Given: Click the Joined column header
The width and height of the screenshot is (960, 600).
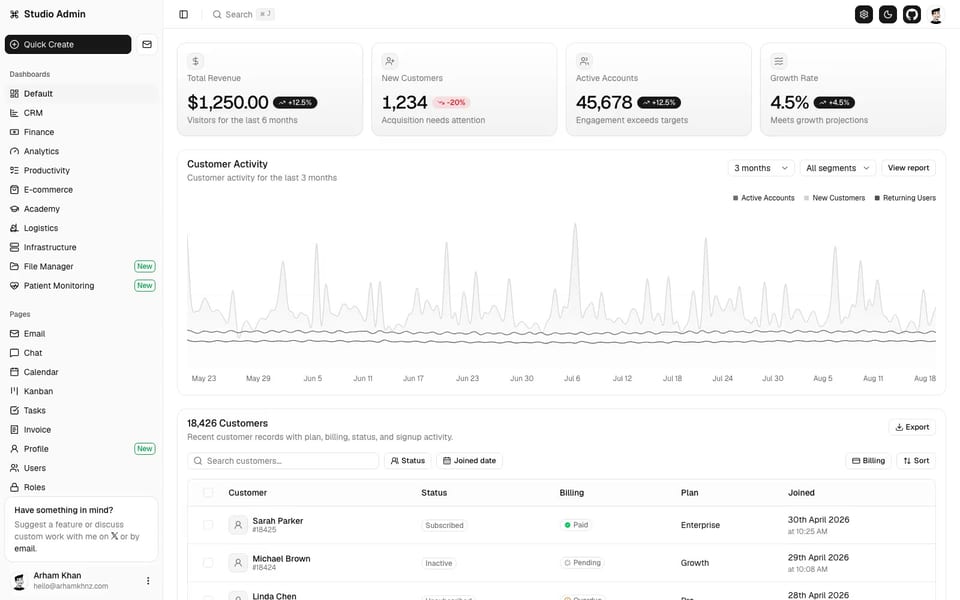Looking at the screenshot, I should click(x=801, y=492).
